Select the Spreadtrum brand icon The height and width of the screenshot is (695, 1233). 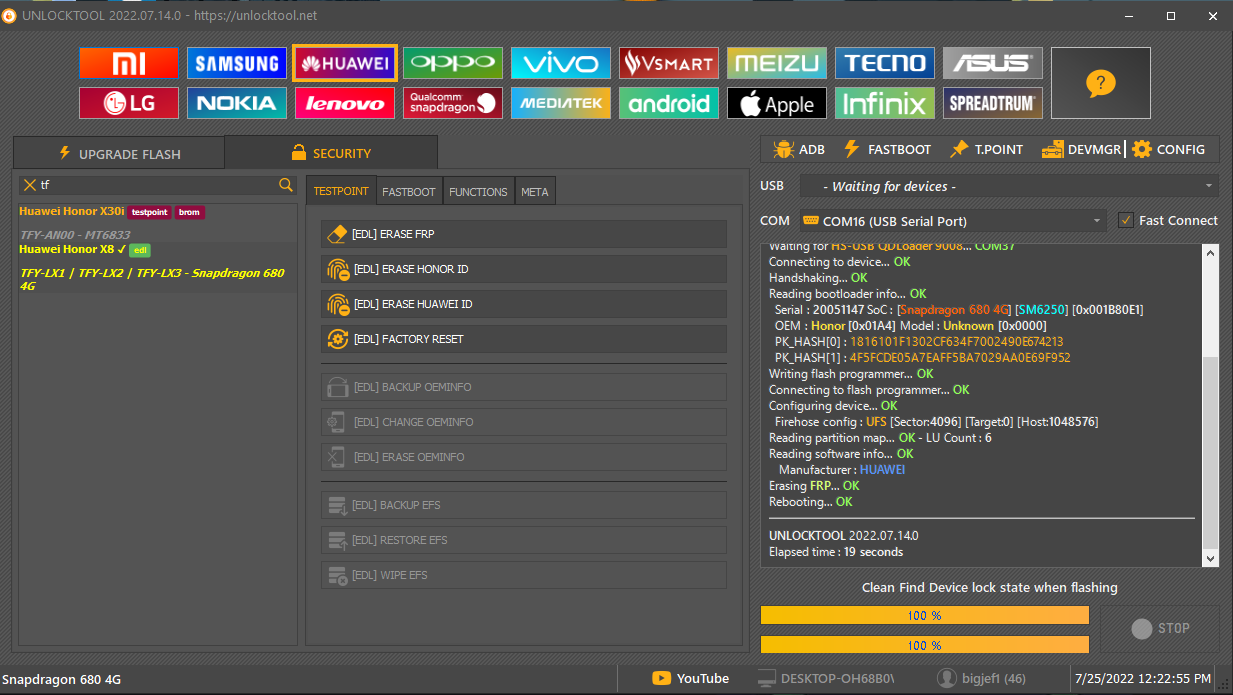(993, 103)
